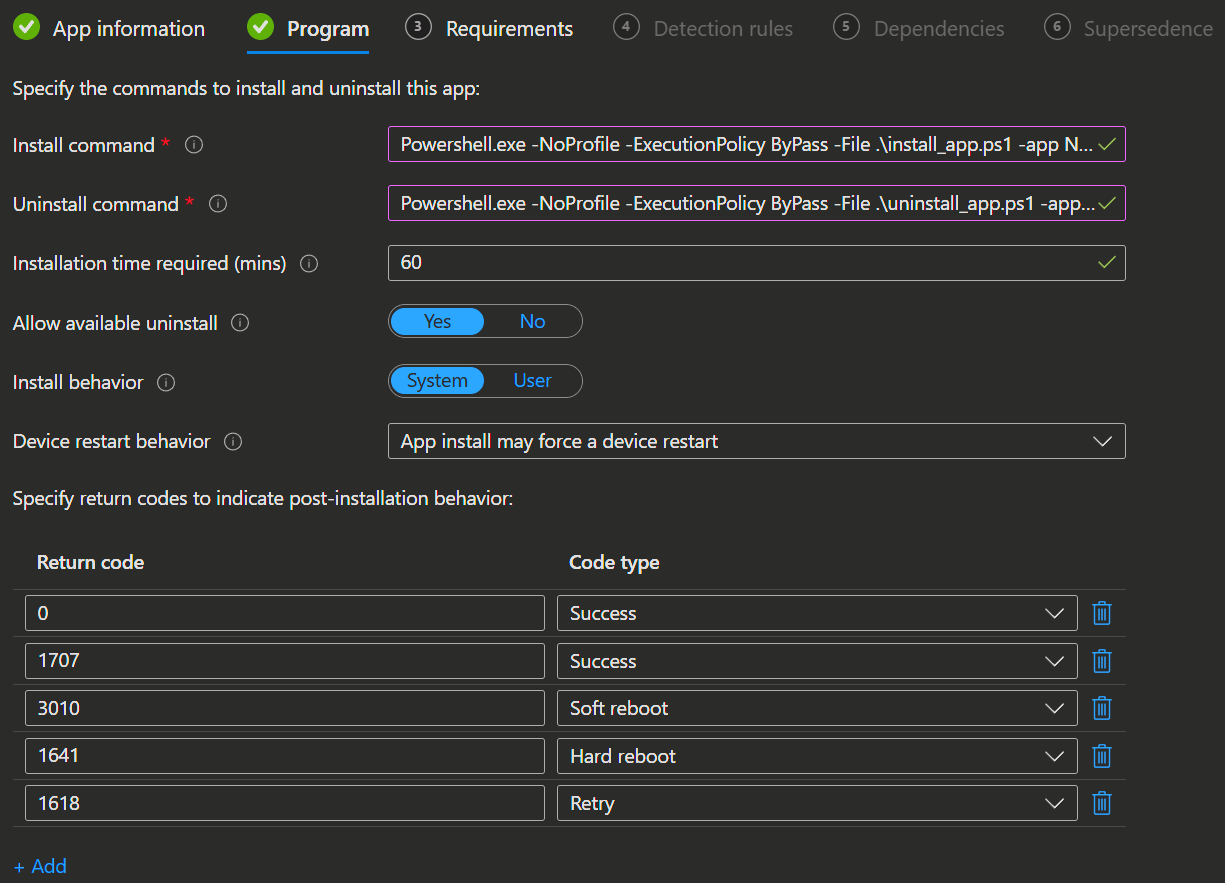Screen dimensions: 1225x883
Task: Click info icon next to Install behavior
Action: (x=167, y=382)
